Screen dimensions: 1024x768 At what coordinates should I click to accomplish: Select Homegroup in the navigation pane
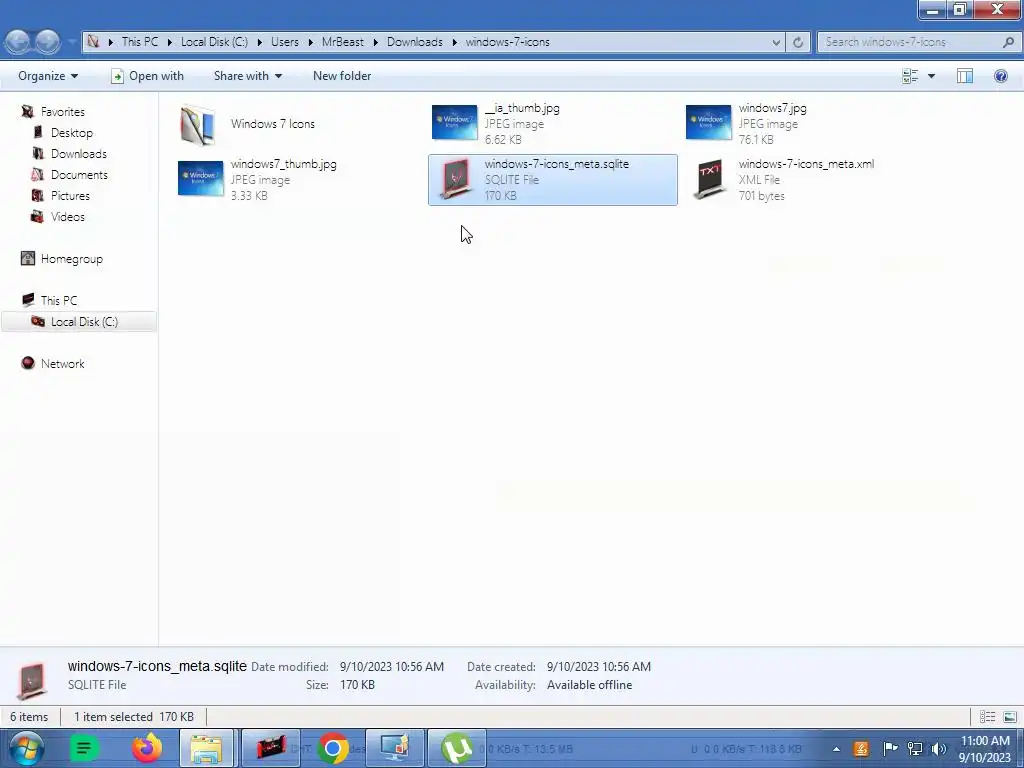tap(71, 259)
